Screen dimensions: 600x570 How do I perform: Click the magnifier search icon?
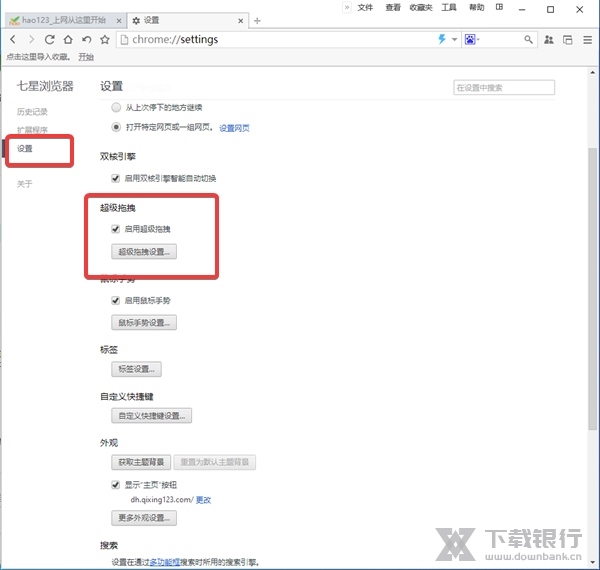528,39
